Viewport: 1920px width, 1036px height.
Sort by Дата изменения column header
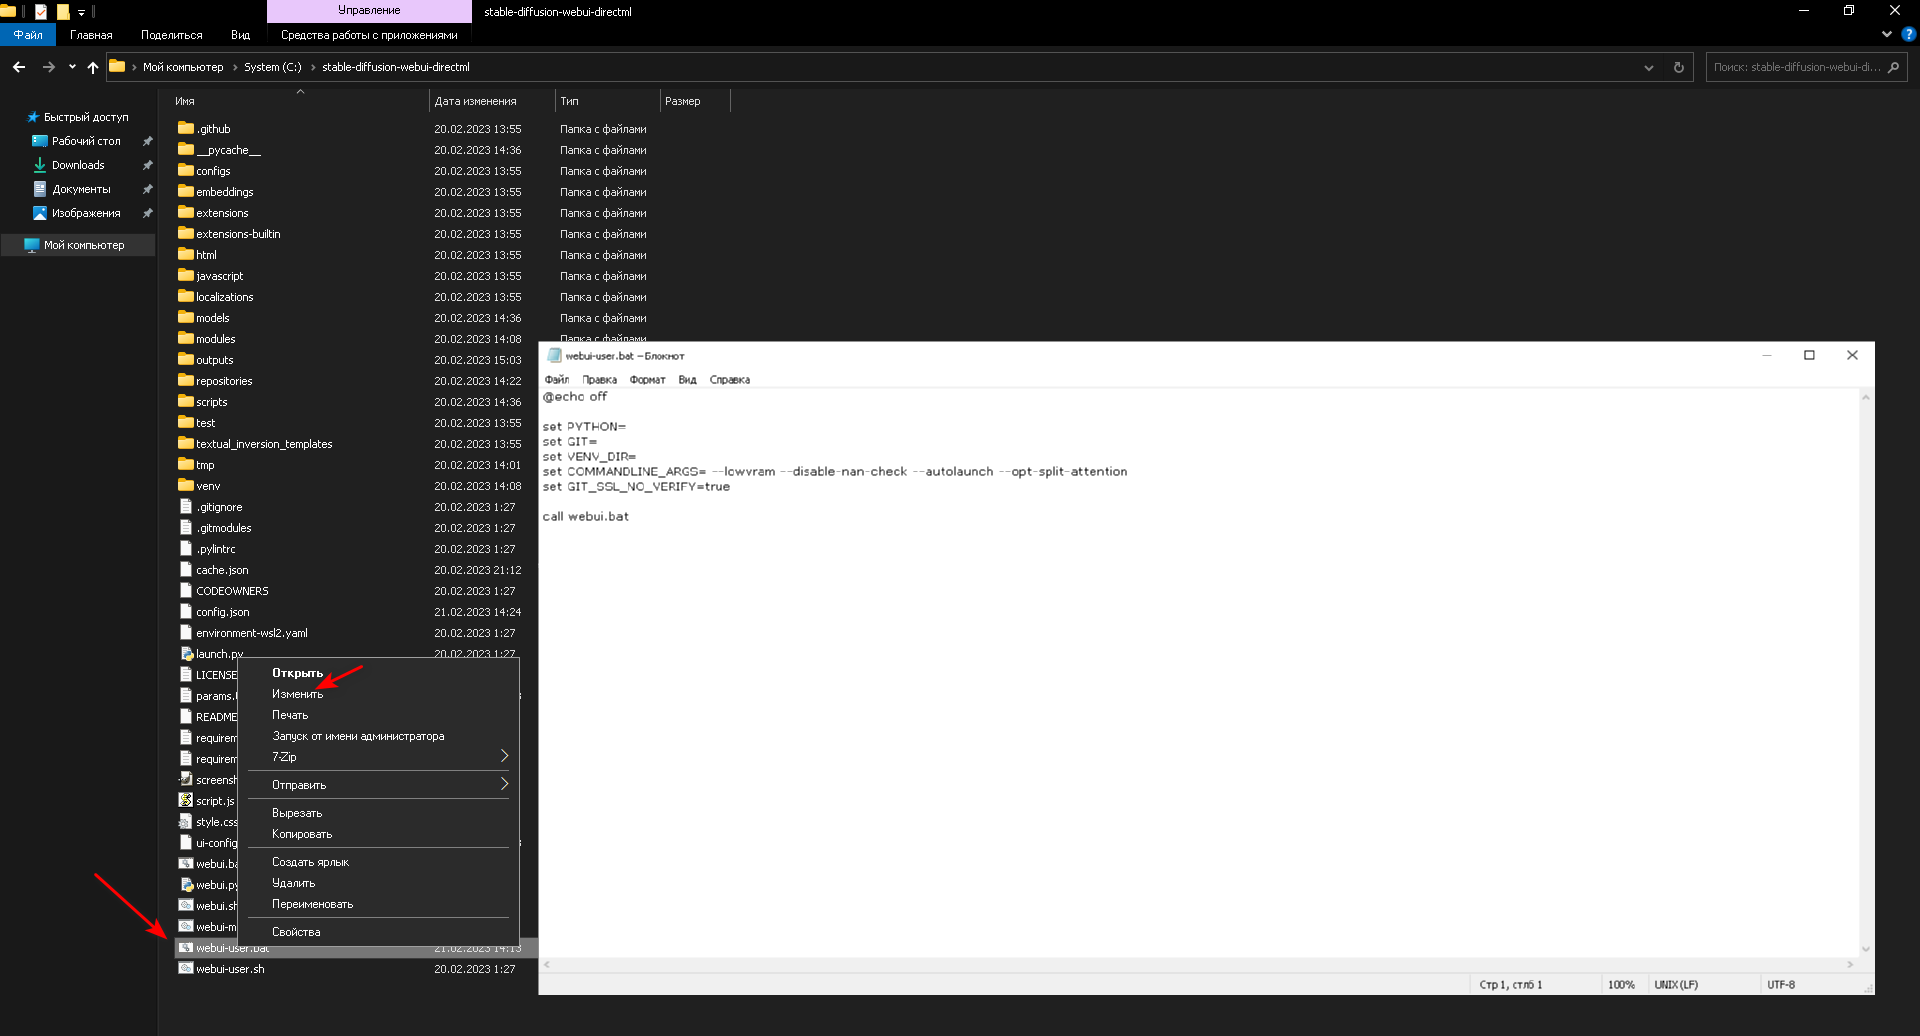pos(475,101)
